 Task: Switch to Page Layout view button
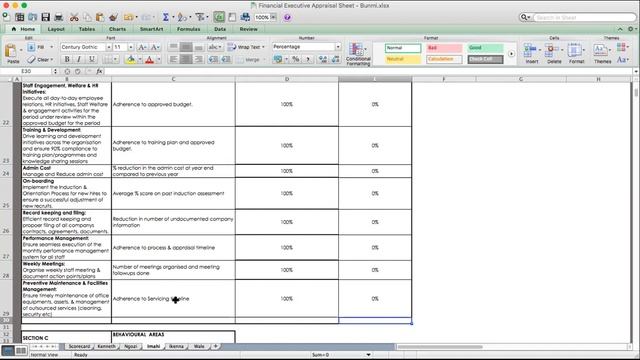[21, 351]
